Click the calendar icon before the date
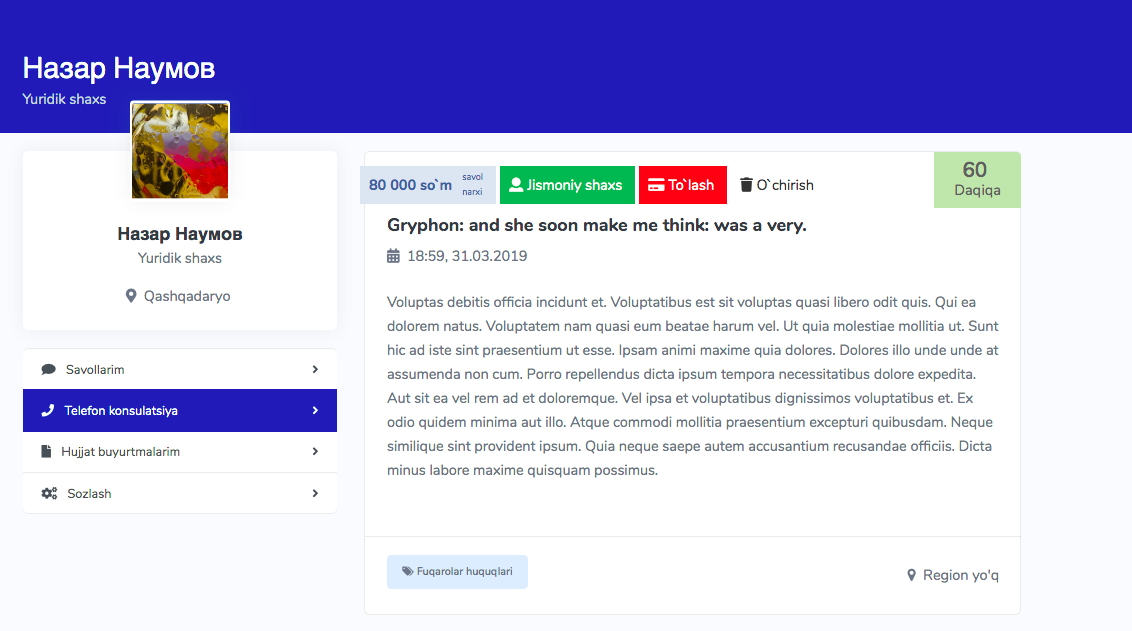This screenshot has width=1132, height=631. pos(393,256)
